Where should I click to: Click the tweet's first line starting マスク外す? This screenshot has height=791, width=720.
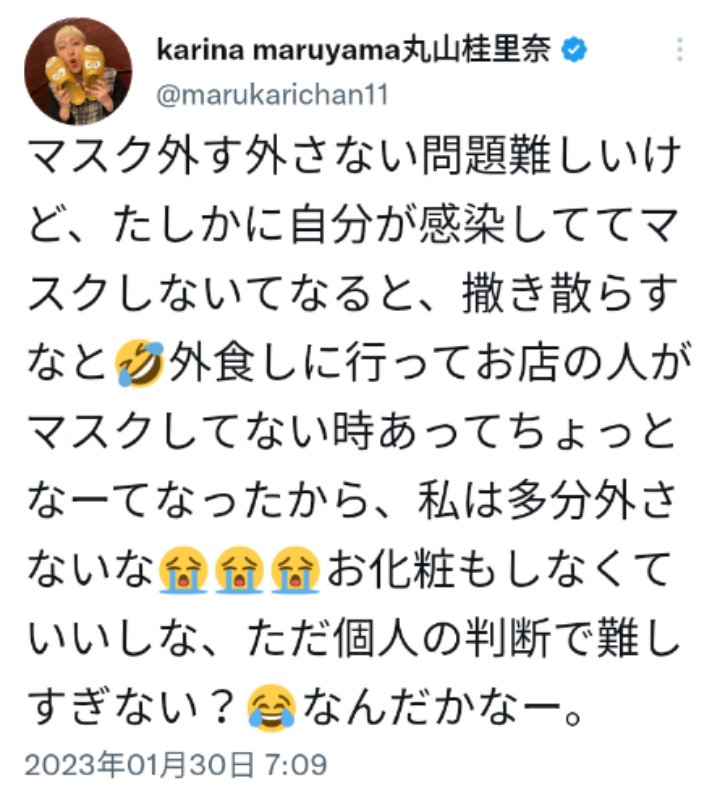point(355,156)
